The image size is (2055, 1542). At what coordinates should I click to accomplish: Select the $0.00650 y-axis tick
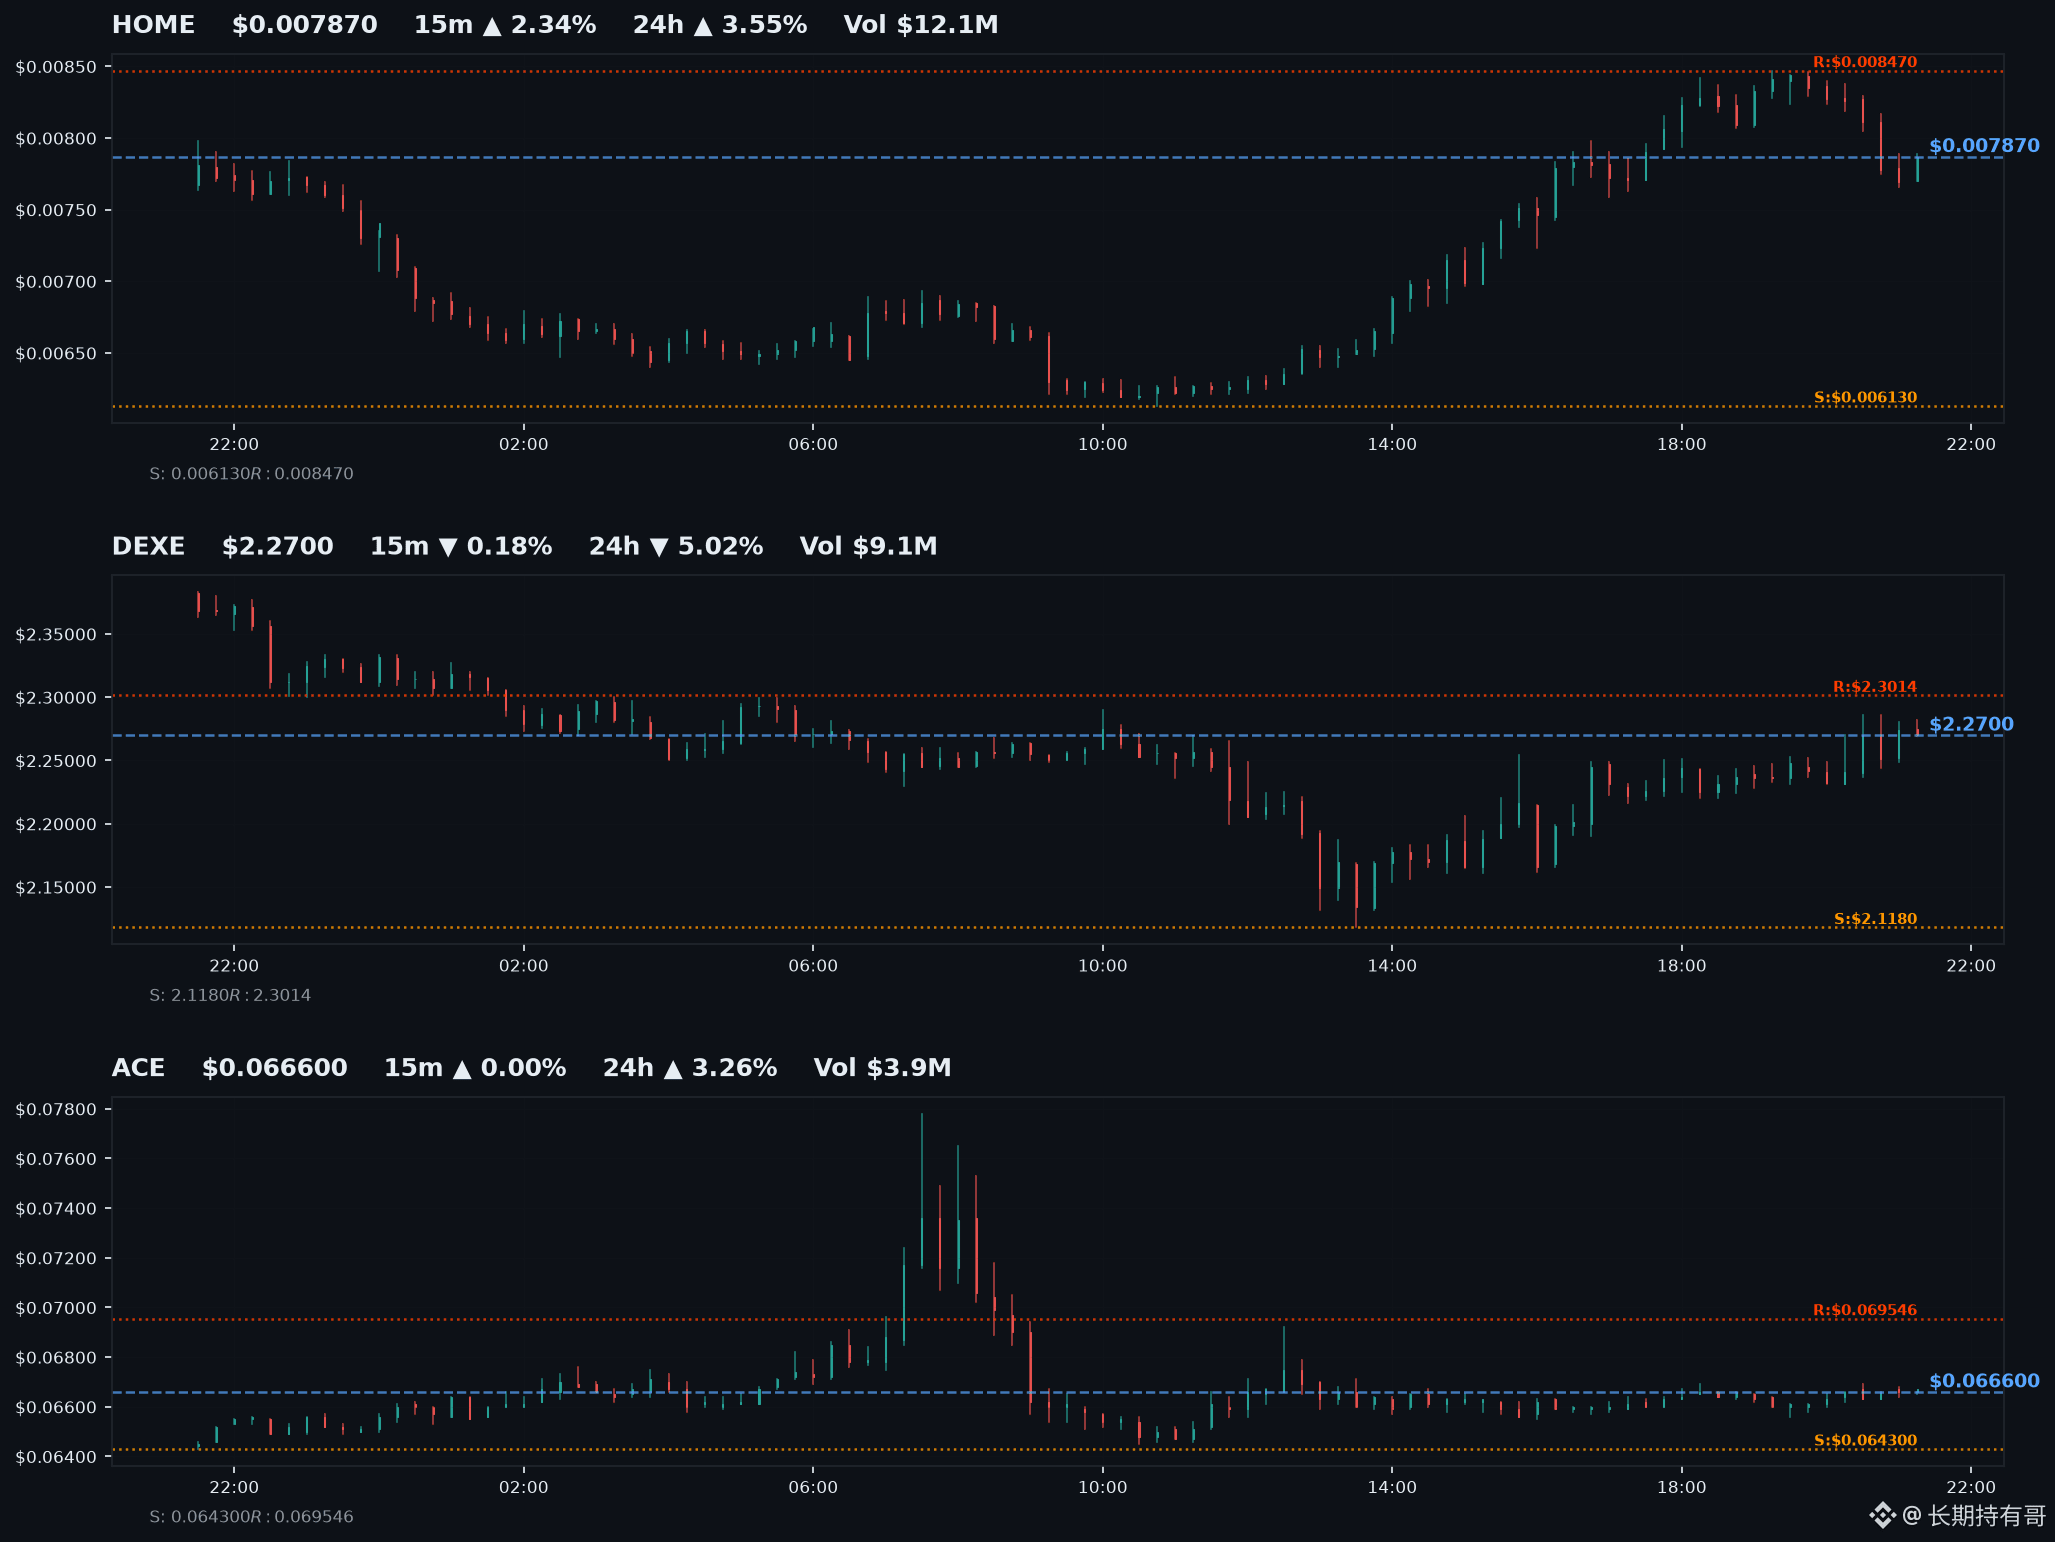[56, 354]
